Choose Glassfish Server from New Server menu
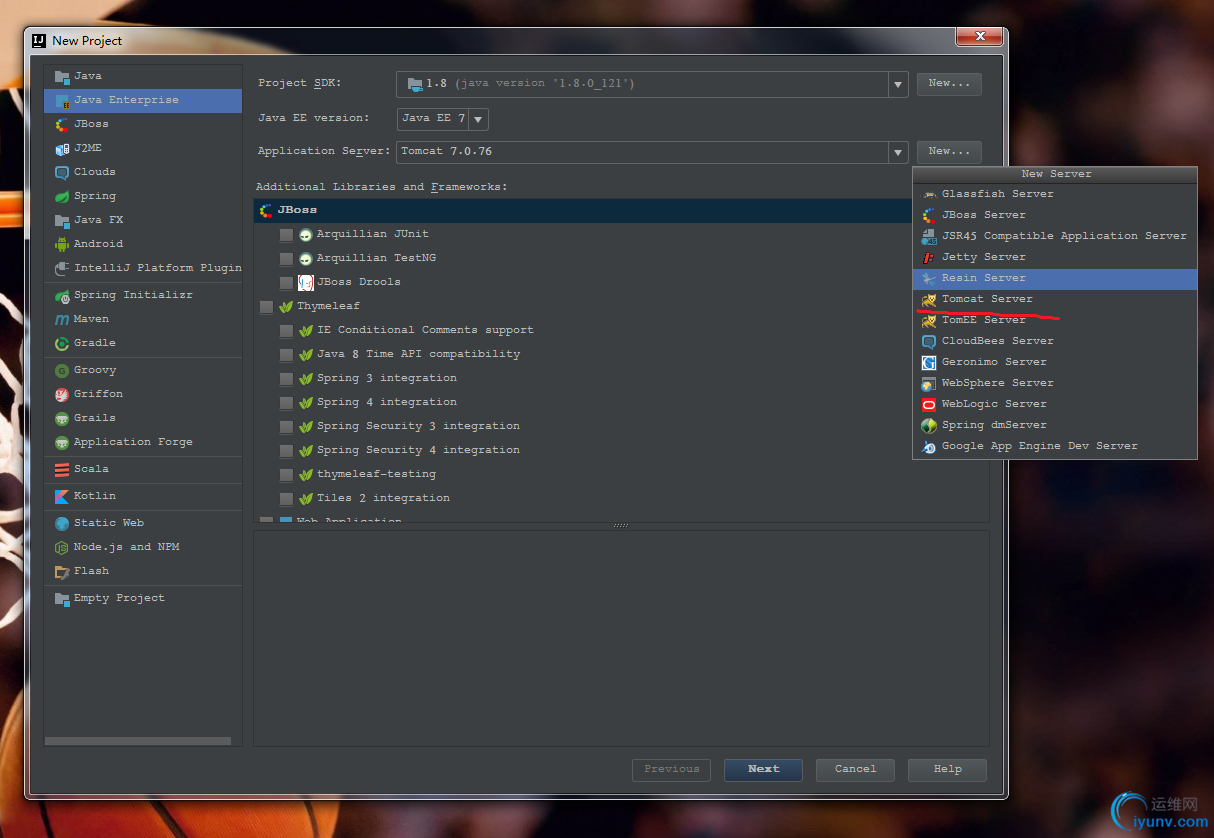Image resolution: width=1214 pixels, height=838 pixels. pyautogui.click(x=1055, y=194)
